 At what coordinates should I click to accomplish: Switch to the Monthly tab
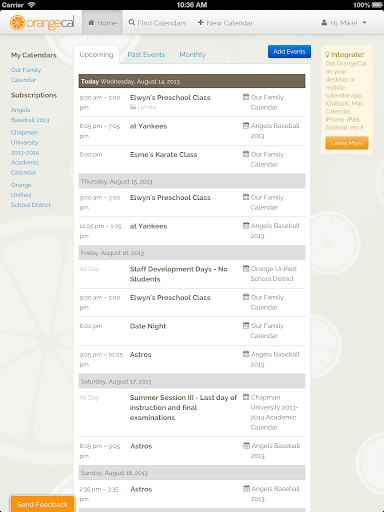click(x=192, y=54)
